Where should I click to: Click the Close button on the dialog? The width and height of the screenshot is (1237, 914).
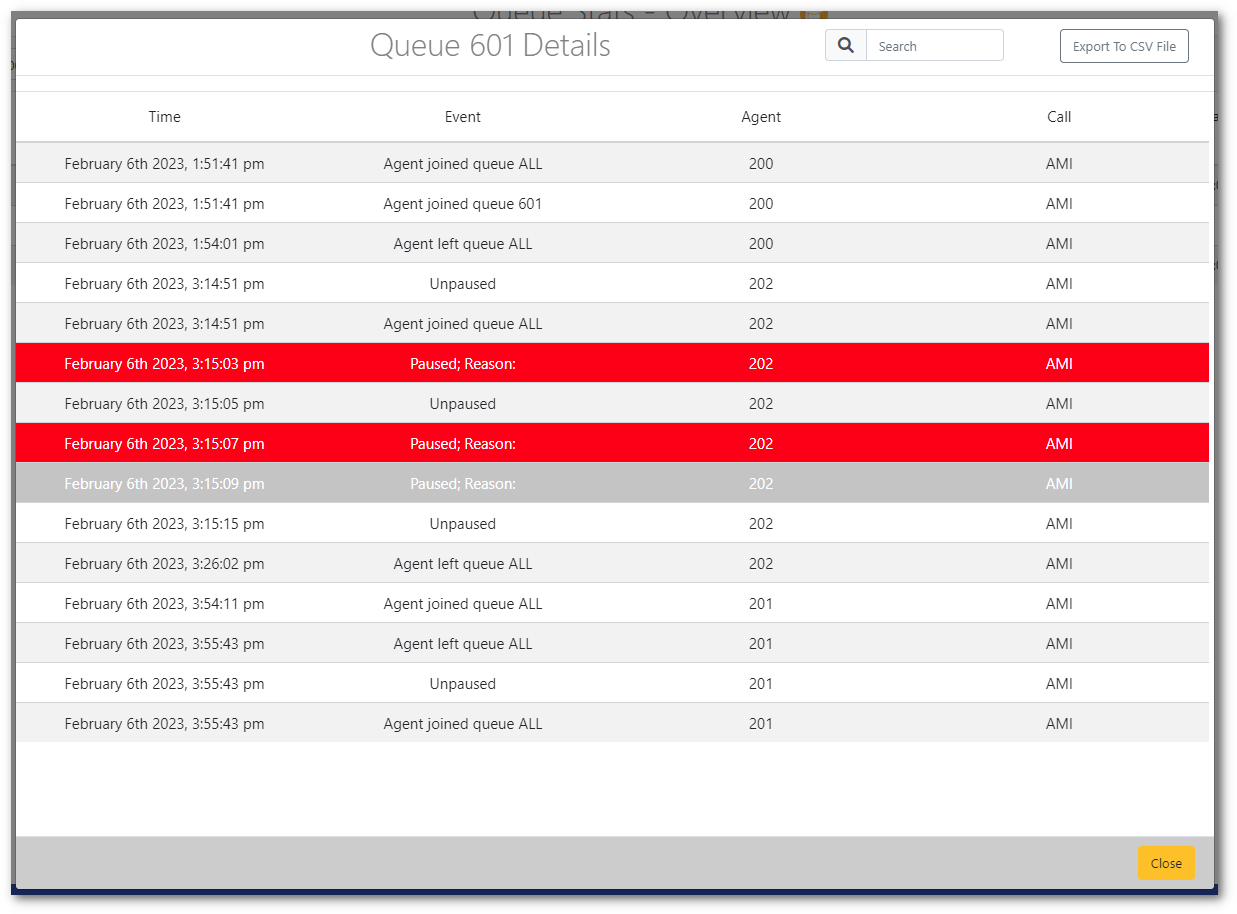[x=1165, y=862]
